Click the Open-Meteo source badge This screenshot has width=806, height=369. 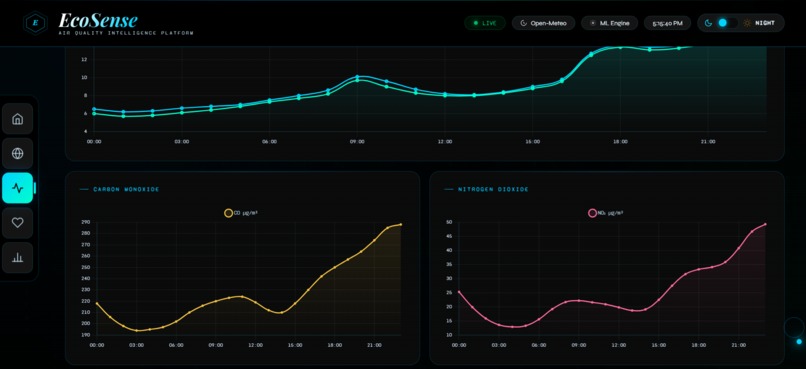(x=543, y=23)
